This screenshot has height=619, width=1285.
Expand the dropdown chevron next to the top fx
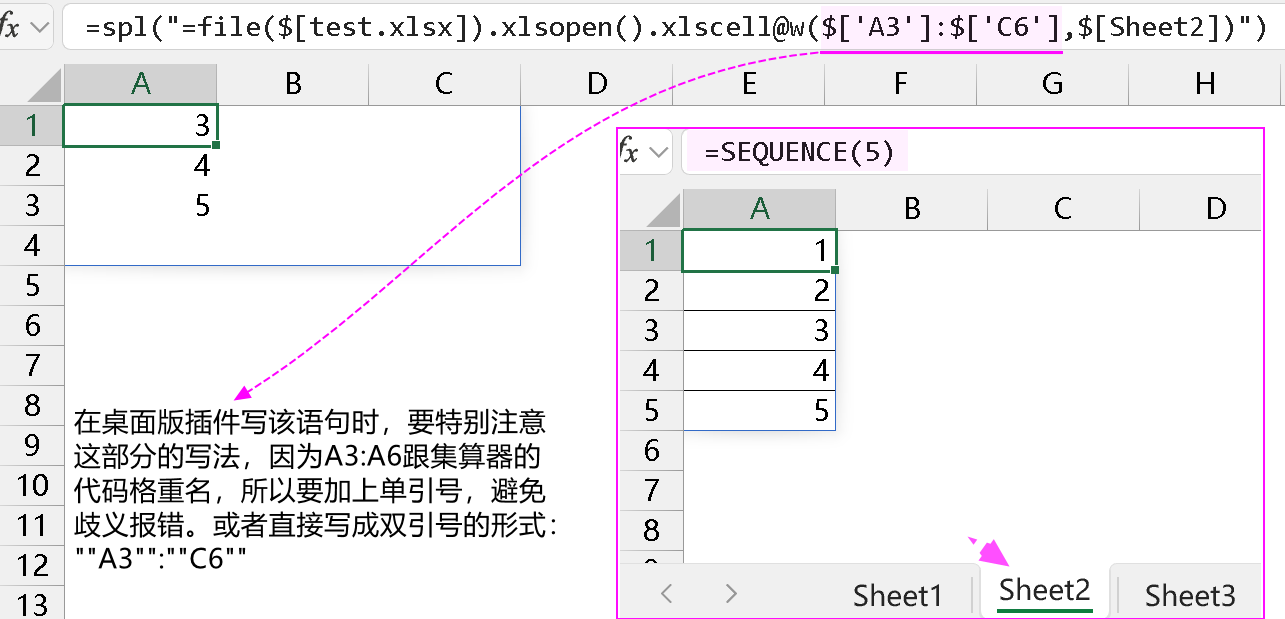pyautogui.click(x=40, y=27)
